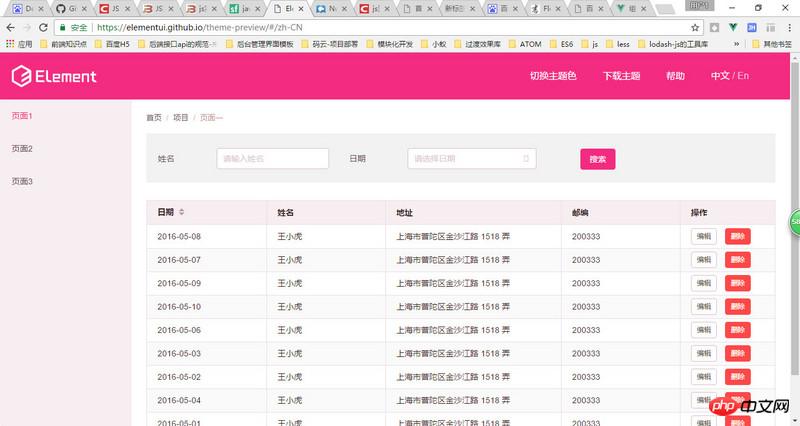This screenshot has width=800, height=426.
Task: Open the Chrome three-dot menu
Action: [x=788, y=27]
